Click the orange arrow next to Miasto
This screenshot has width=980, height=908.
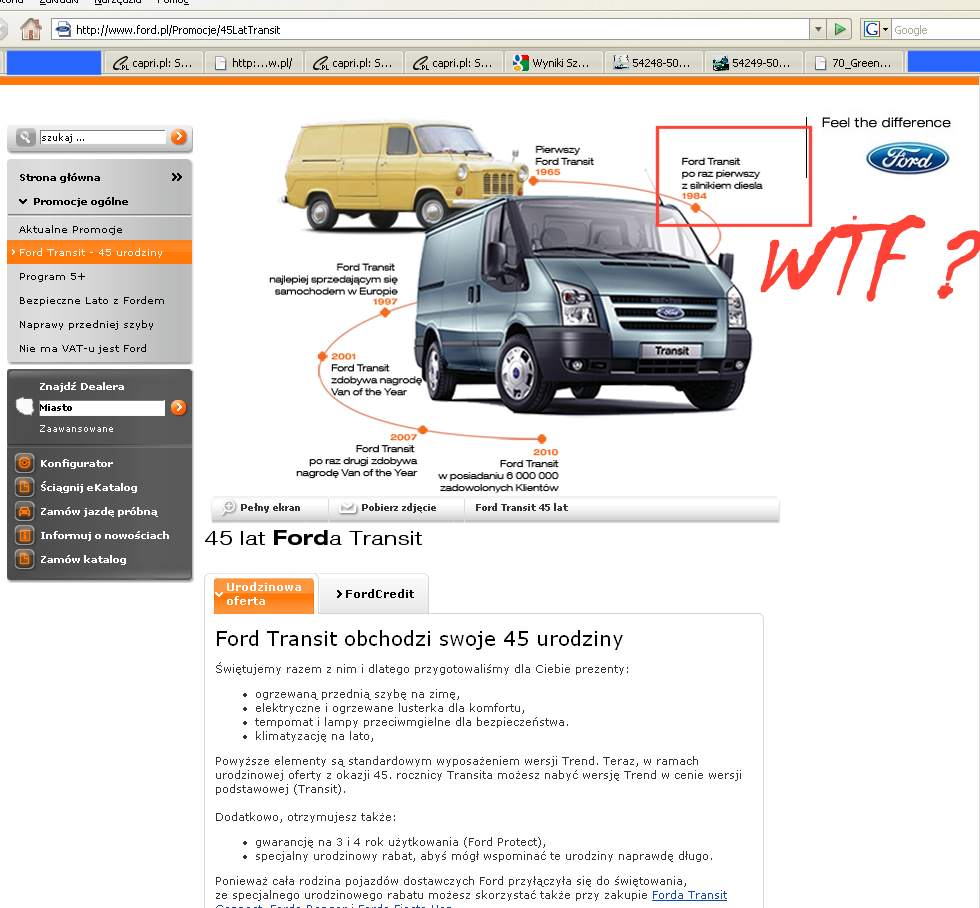[179, 407]
